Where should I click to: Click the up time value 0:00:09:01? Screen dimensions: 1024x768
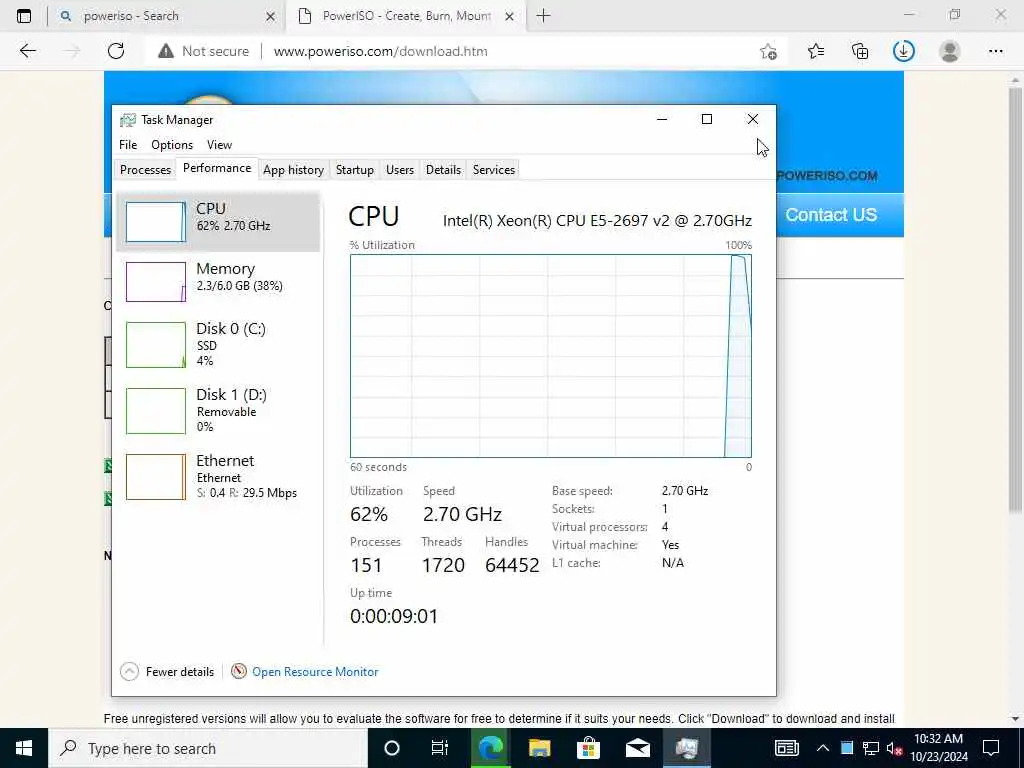[x=394, y=616]
